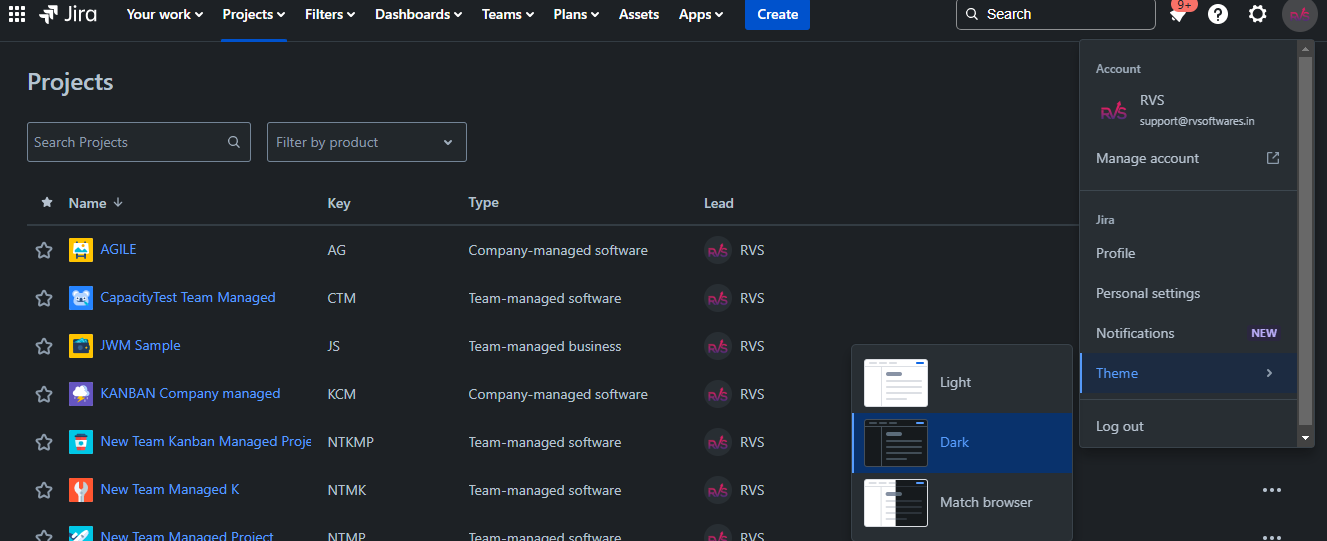
Task: Click RVS lead avatar in AGILE row
Action: pos(717,250)
